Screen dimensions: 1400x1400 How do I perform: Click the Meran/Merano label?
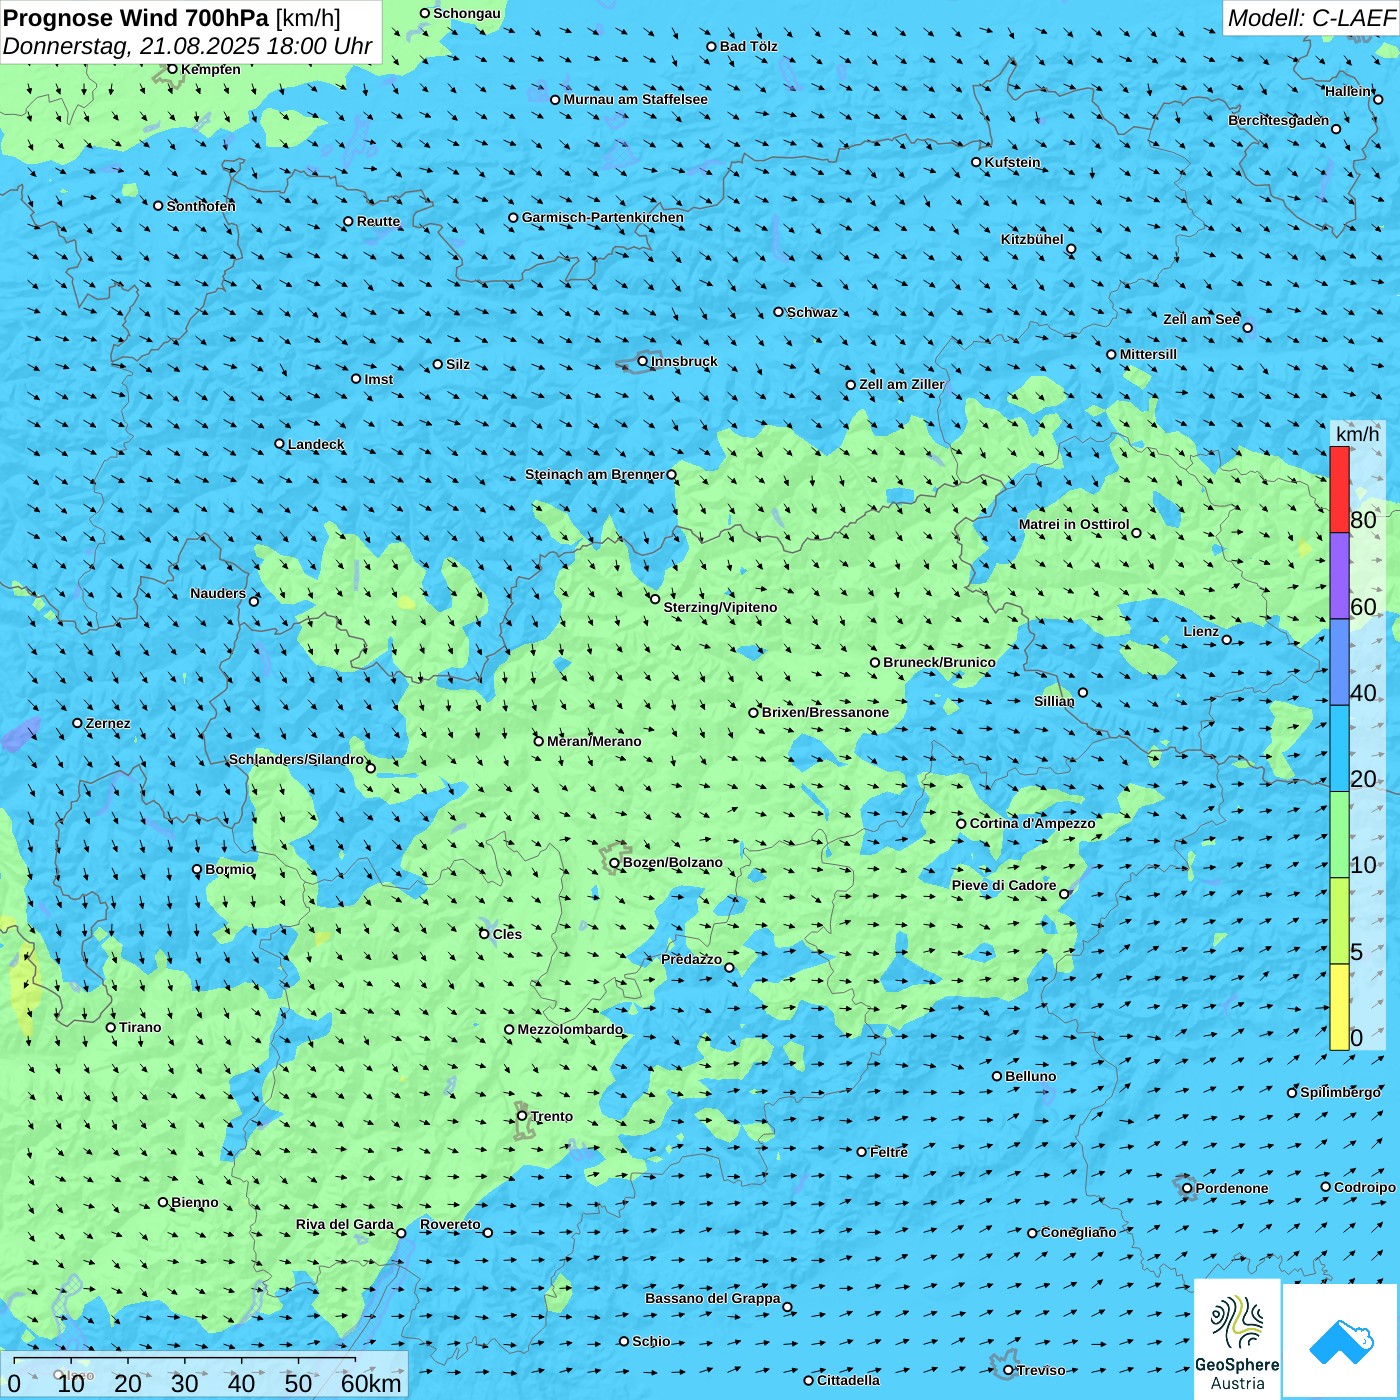[x=594, y=741]
